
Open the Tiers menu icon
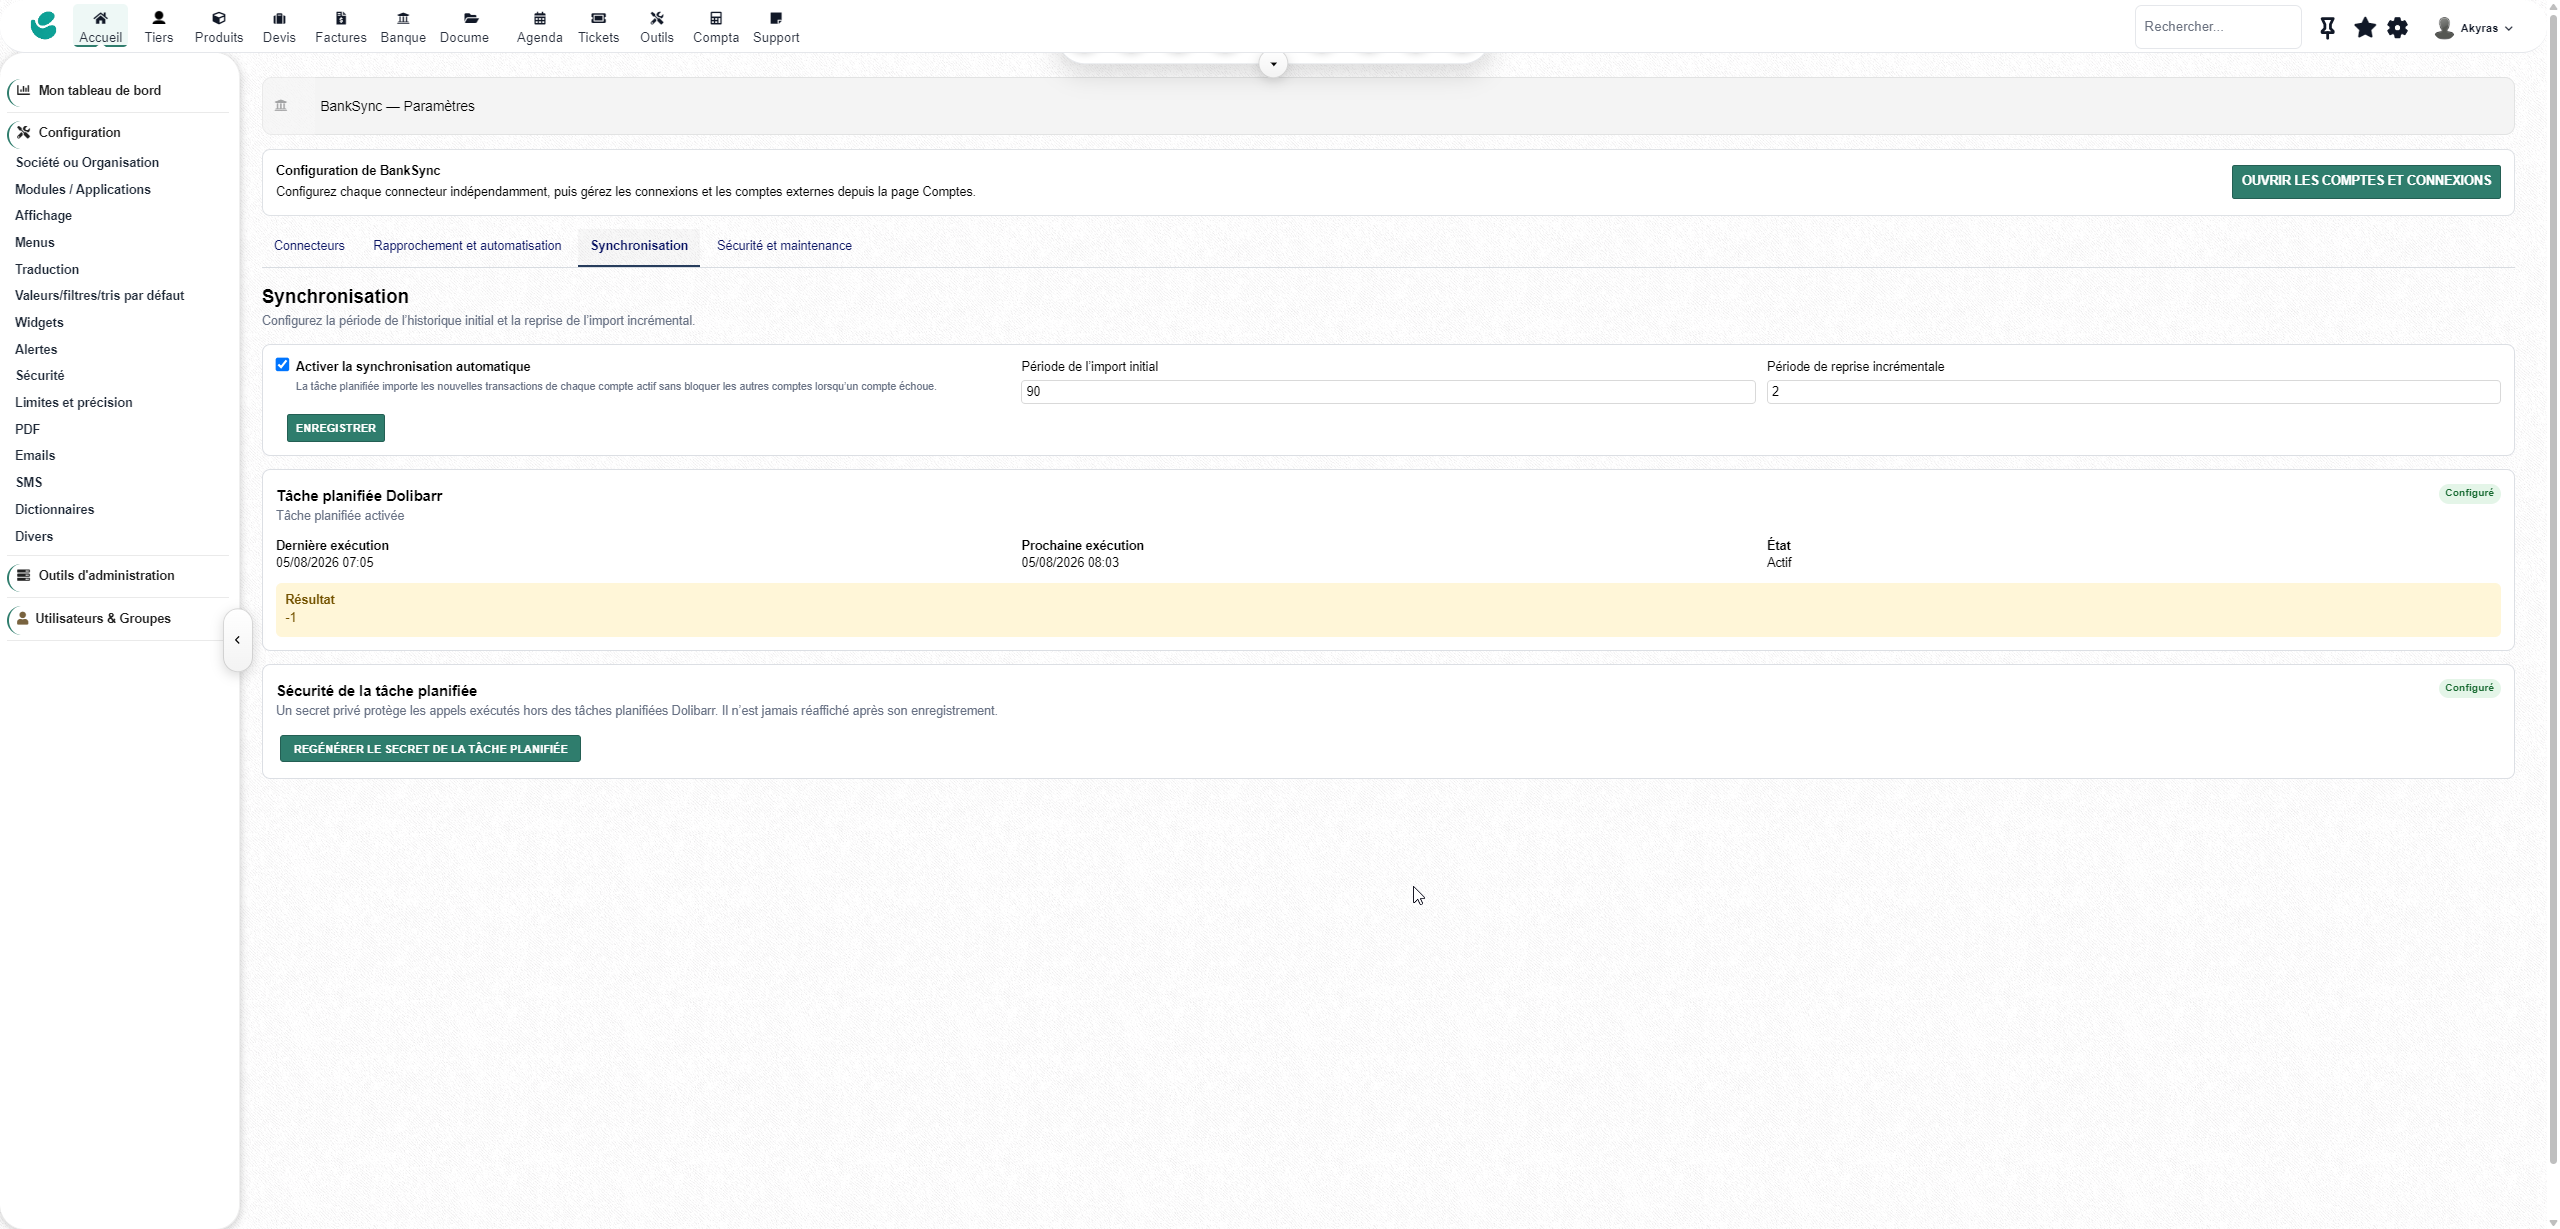[158, 18]
